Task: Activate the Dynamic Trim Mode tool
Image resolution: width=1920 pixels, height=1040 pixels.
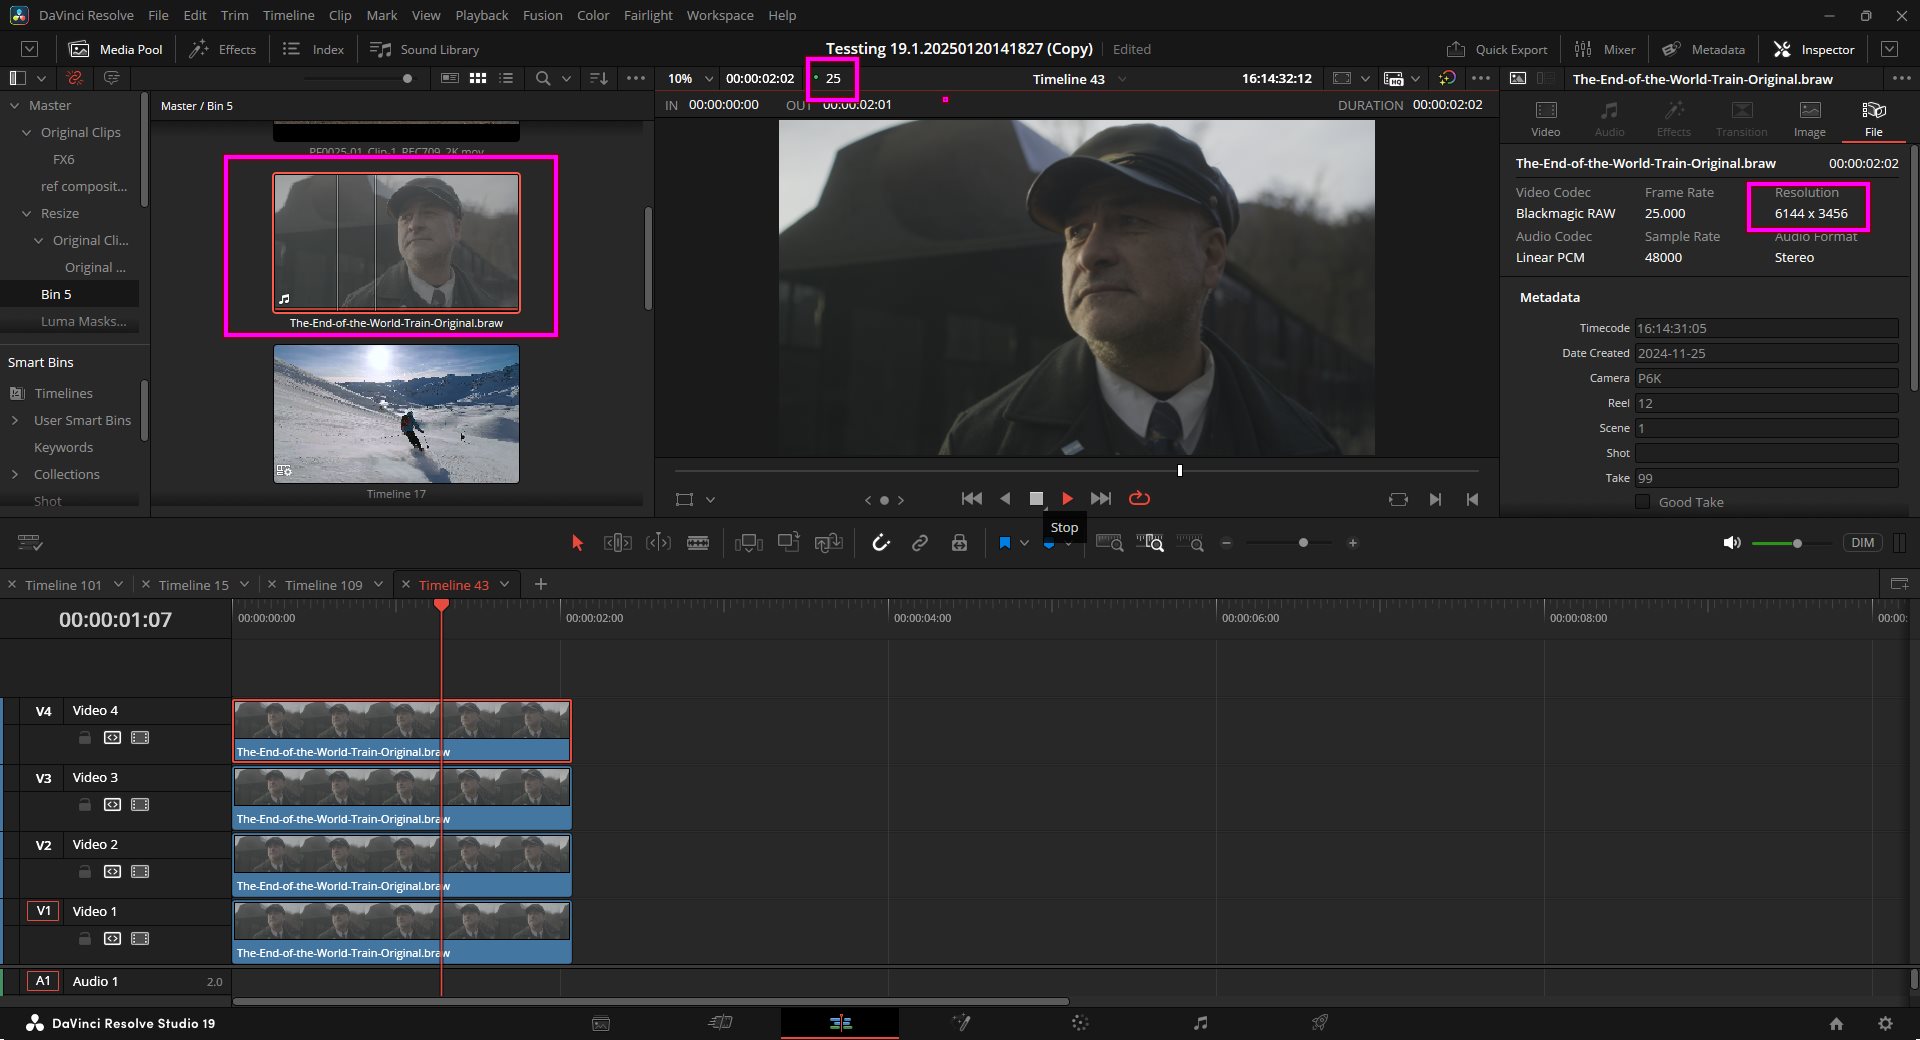Action: (658, 543)
